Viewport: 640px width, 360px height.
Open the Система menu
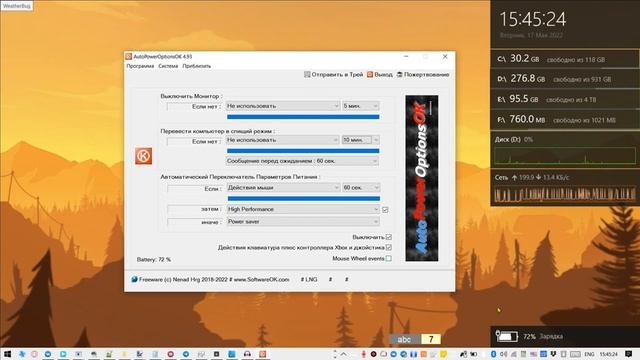click(168, 66)
